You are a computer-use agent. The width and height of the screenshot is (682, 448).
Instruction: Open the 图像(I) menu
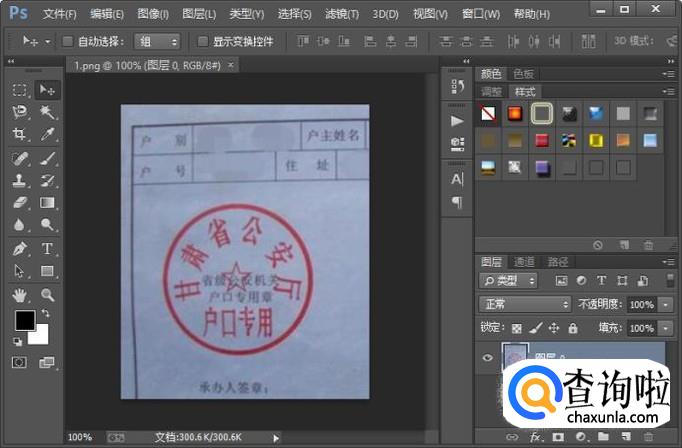(x=153, y=14)
